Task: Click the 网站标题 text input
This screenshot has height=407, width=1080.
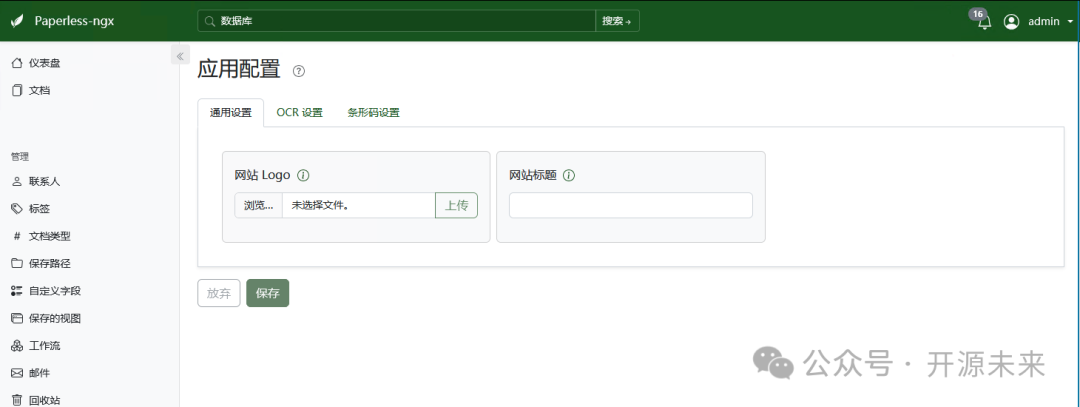Action: coord(631,205)
